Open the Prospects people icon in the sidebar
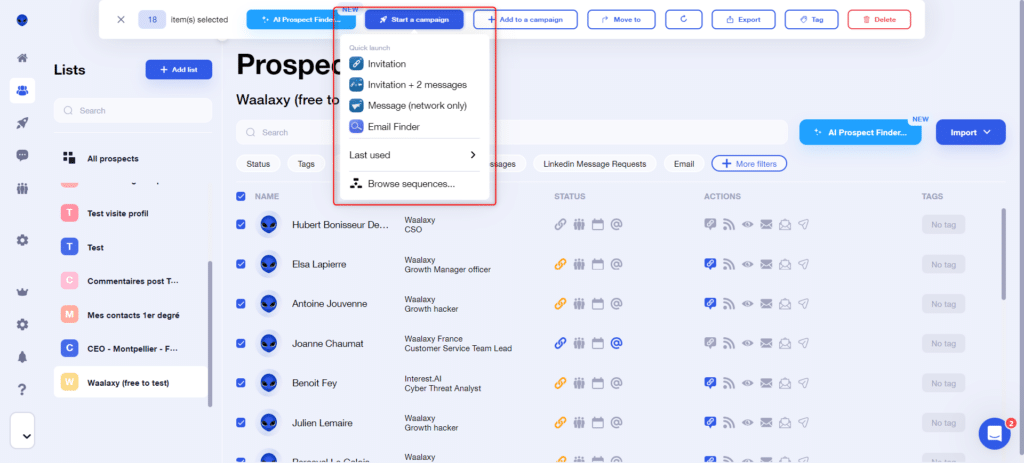 point(22,90)
